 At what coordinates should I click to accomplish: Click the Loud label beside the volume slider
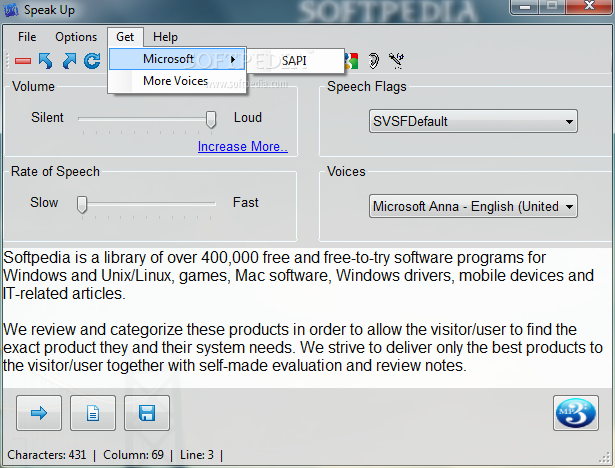247,117
